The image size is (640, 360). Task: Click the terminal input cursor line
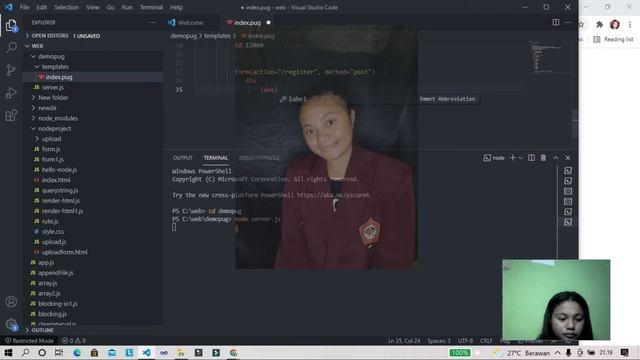click(174, 227)
